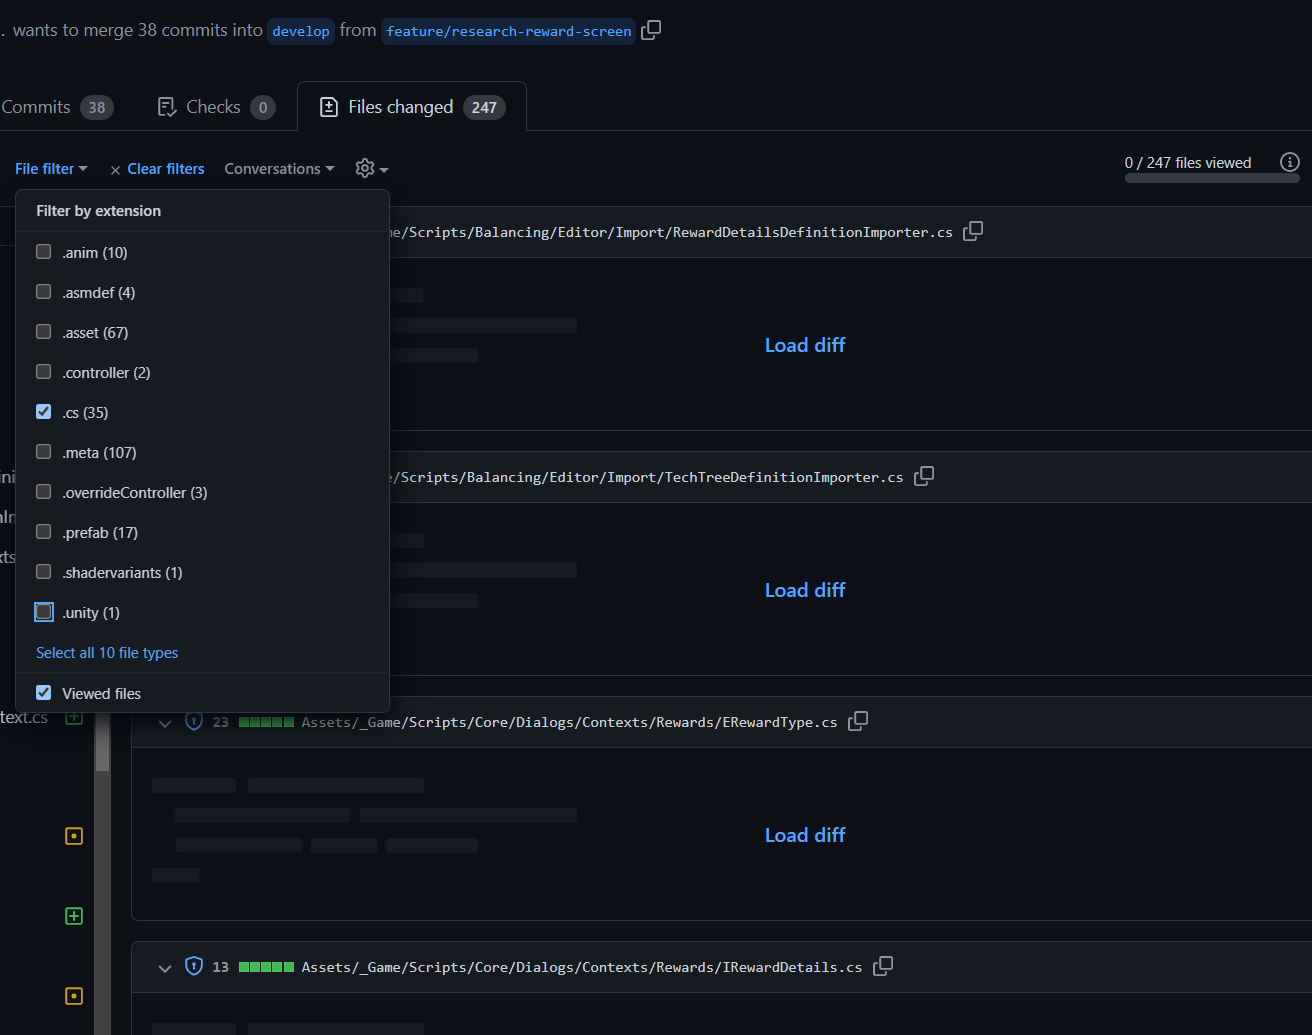
Task: Enable the .asset (67) filter
Action: 43,332
